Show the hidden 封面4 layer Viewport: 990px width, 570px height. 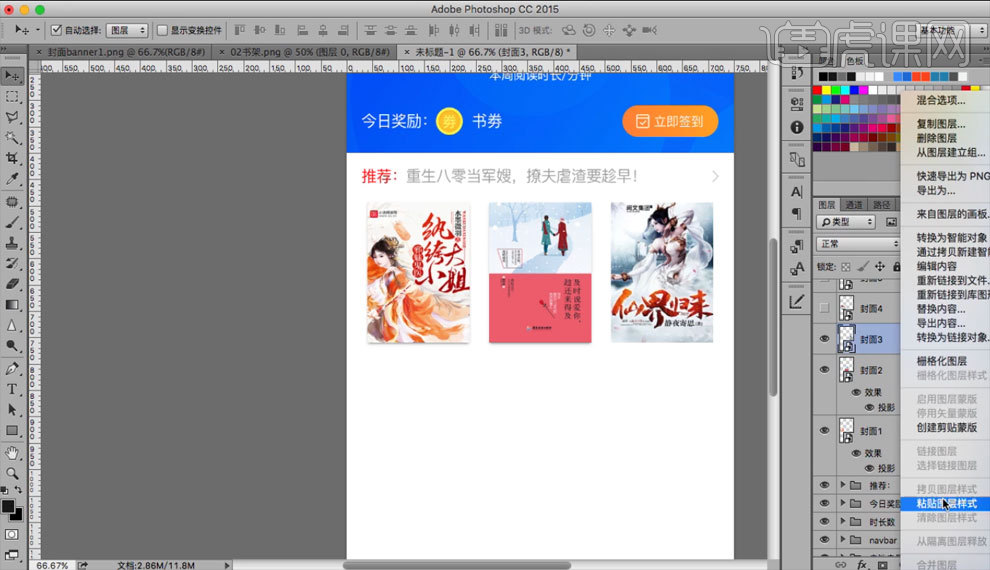tap(824, 308)
